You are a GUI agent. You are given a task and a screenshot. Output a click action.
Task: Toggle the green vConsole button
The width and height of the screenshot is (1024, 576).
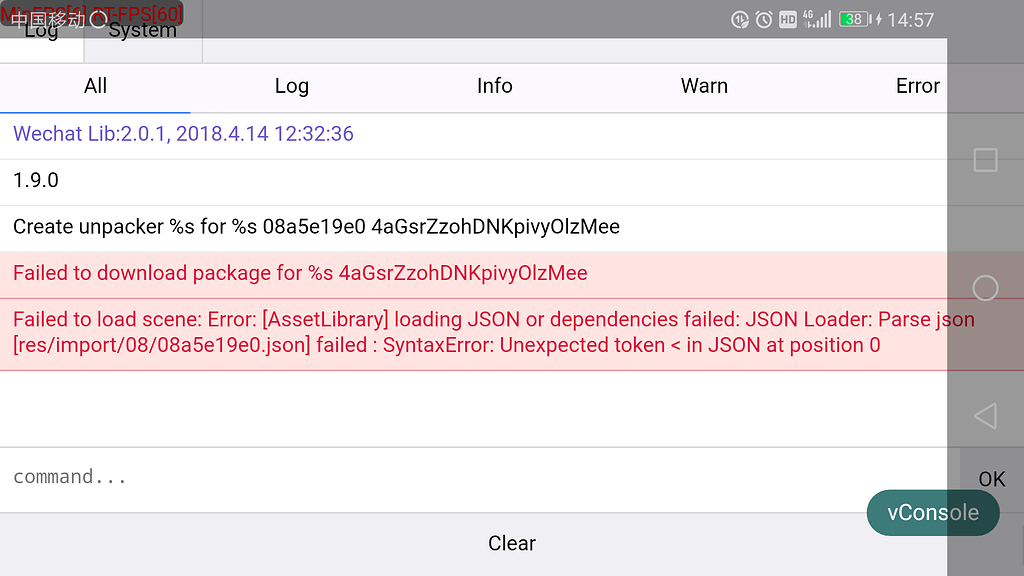(x=932, y=513)
